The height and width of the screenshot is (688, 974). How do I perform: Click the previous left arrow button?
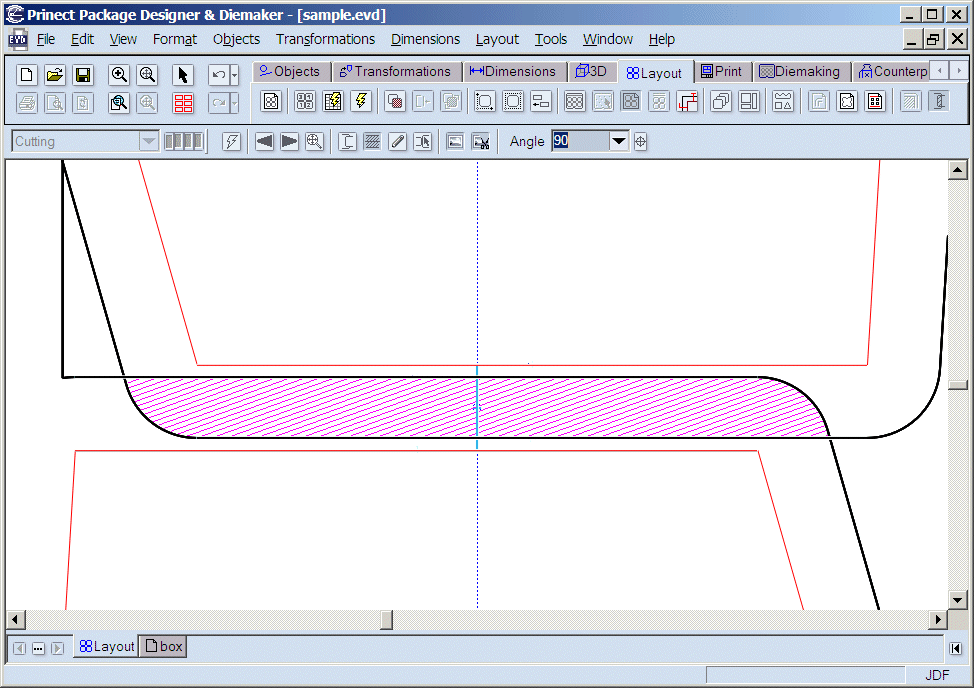[264, 142]
